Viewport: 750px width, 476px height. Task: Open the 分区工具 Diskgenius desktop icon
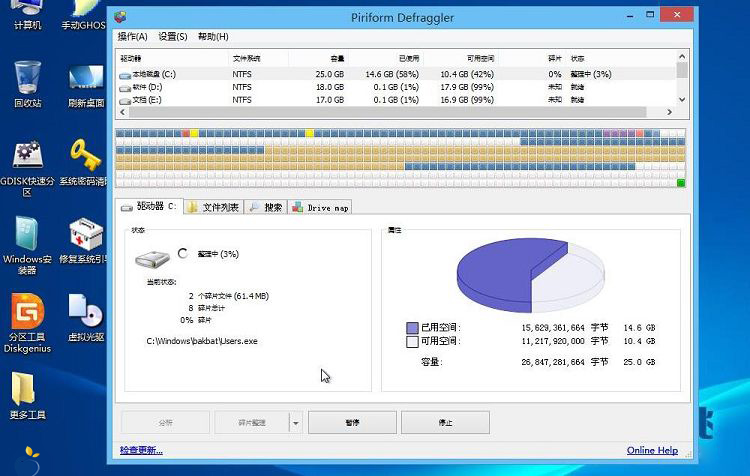(x=27, y=323)
